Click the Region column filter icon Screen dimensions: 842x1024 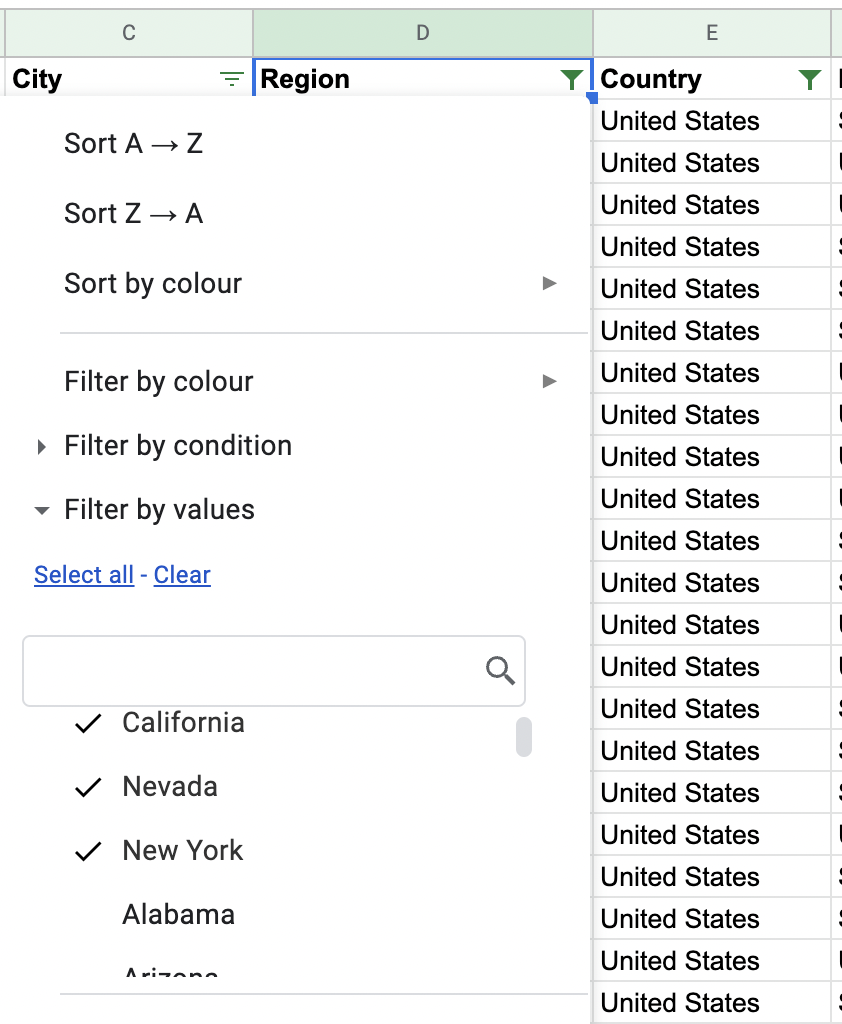[x=571, y=80]
